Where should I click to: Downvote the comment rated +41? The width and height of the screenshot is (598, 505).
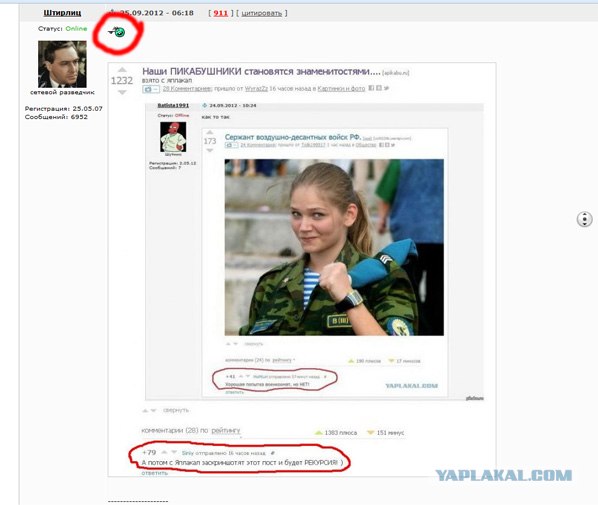(x=248, y=376)
